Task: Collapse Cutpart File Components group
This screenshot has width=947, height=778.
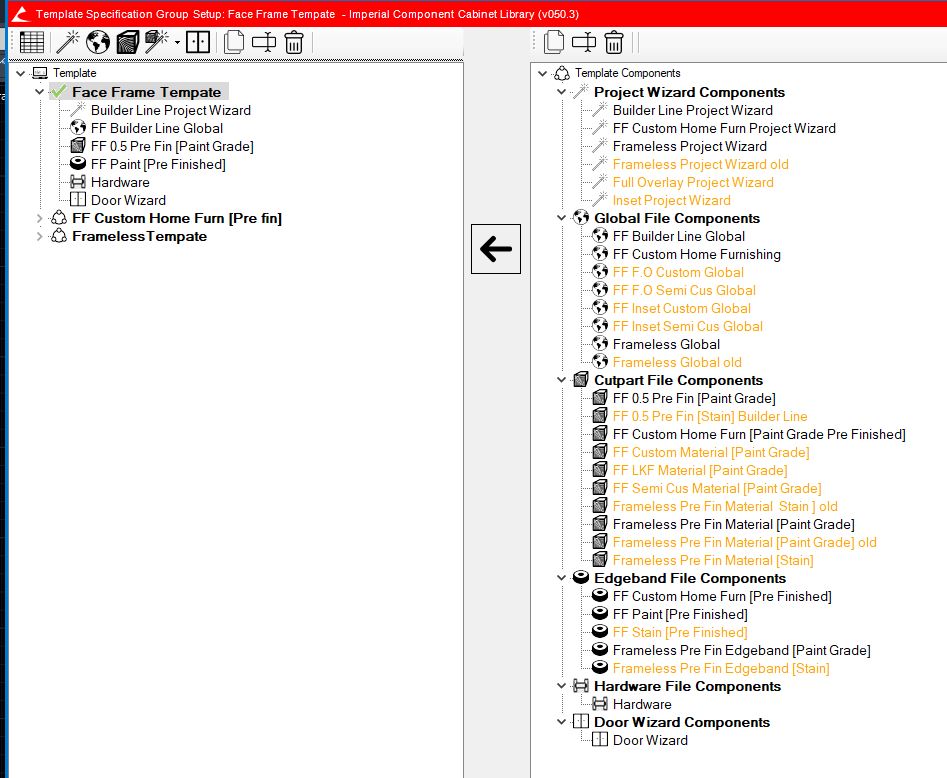Action: click(562, 380)
